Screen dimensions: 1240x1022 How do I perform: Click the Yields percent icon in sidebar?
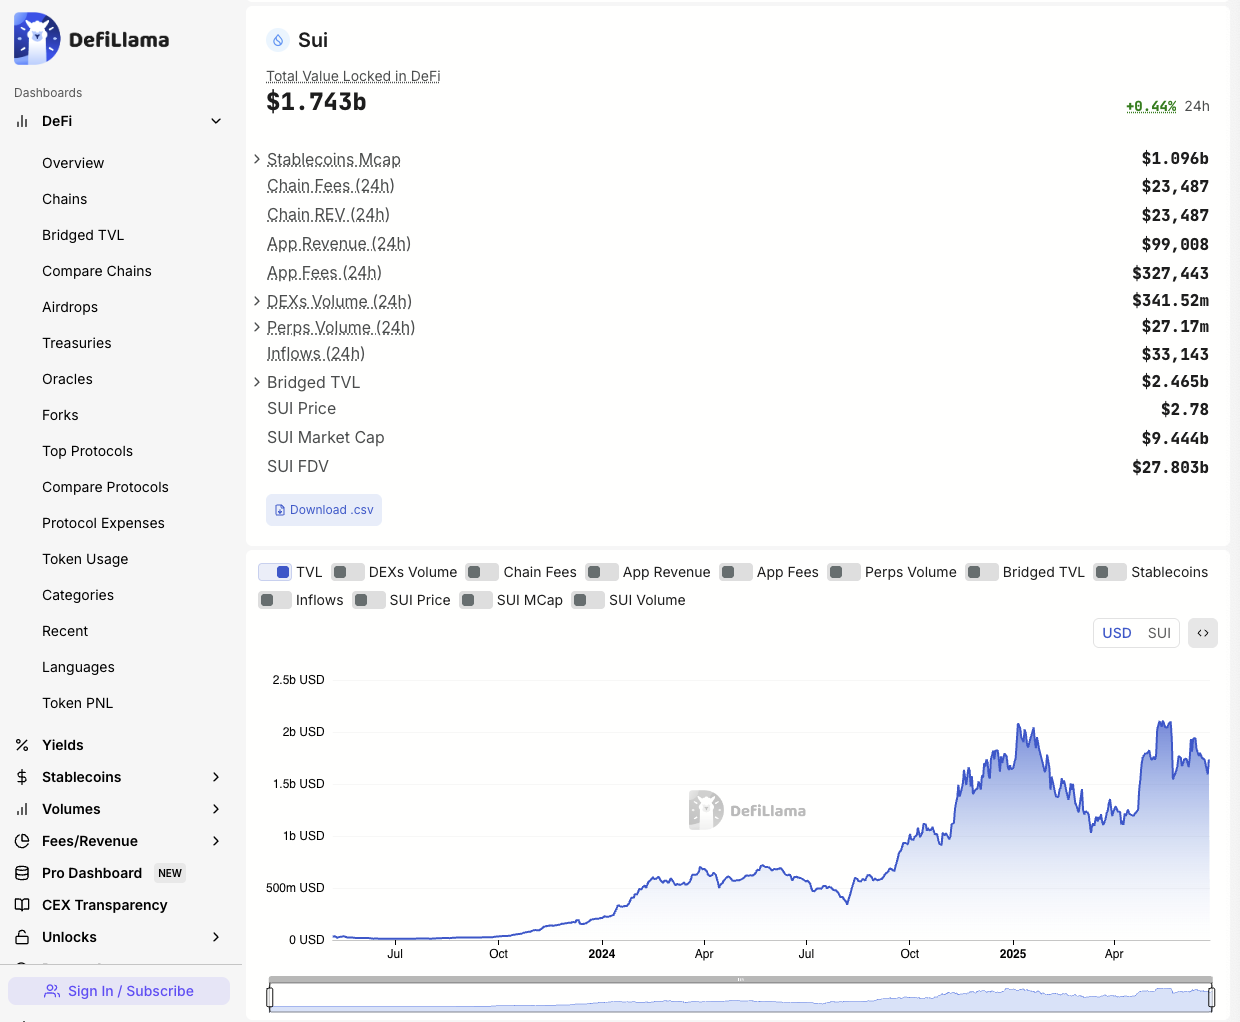pyautogui.click(x=22, y=745)
